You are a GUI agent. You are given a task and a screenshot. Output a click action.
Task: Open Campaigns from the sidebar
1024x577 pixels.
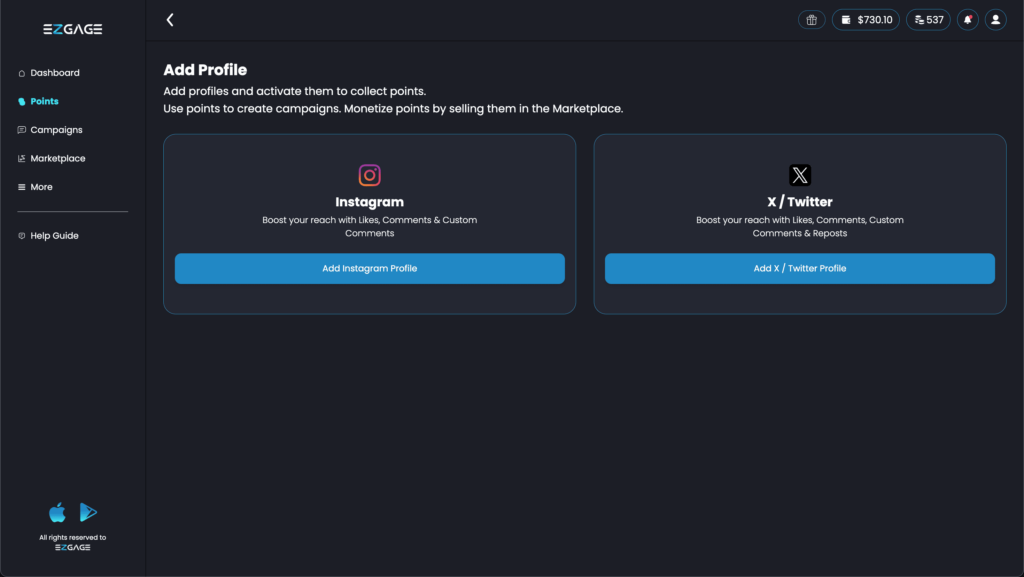pos(56,130)
